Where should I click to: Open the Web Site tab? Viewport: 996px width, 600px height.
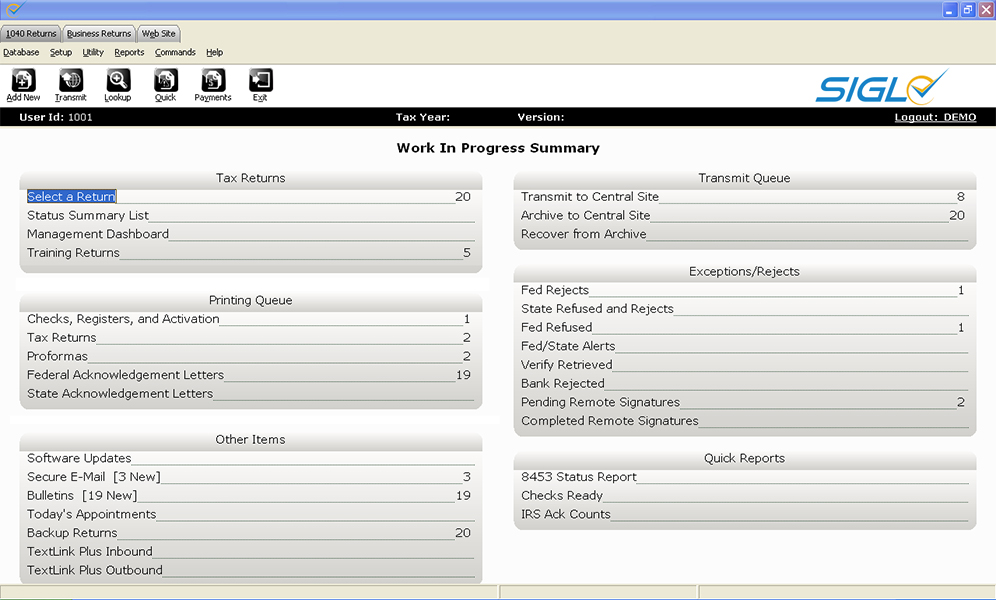click(159, 34)
